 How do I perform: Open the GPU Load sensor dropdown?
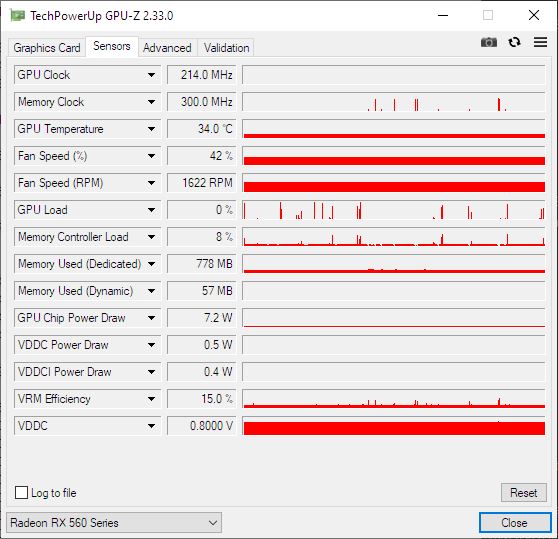pos(151,210)
